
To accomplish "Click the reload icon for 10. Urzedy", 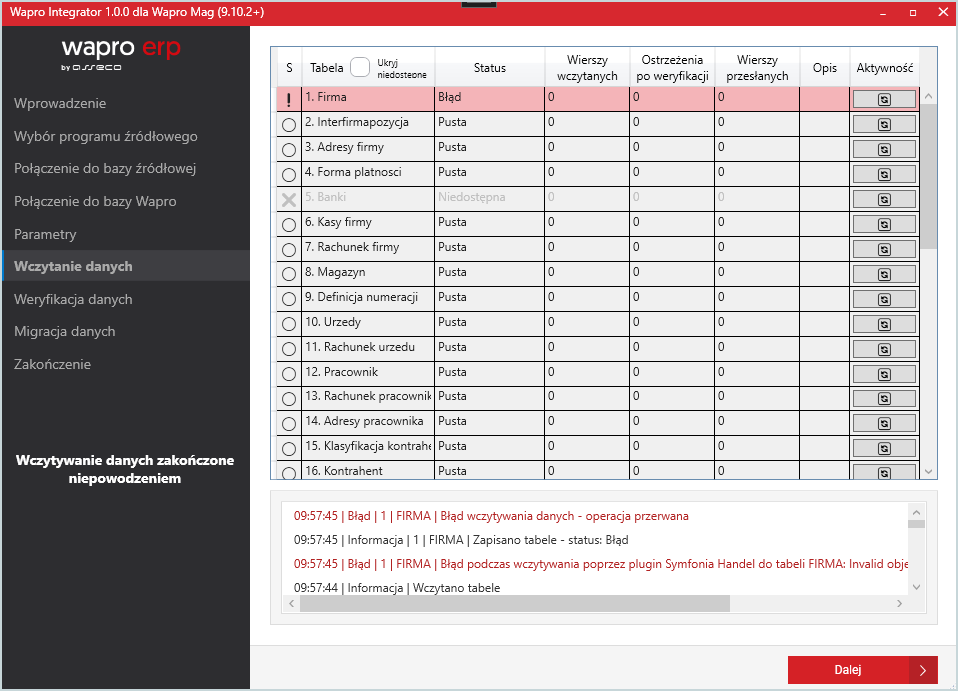I will [884, 323].
